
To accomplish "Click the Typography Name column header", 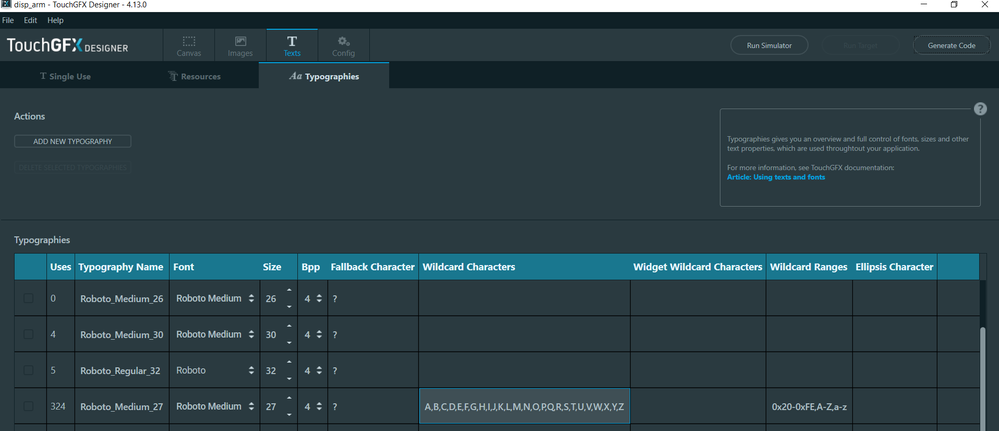I will pyautogui.click(x=121, y=267).
